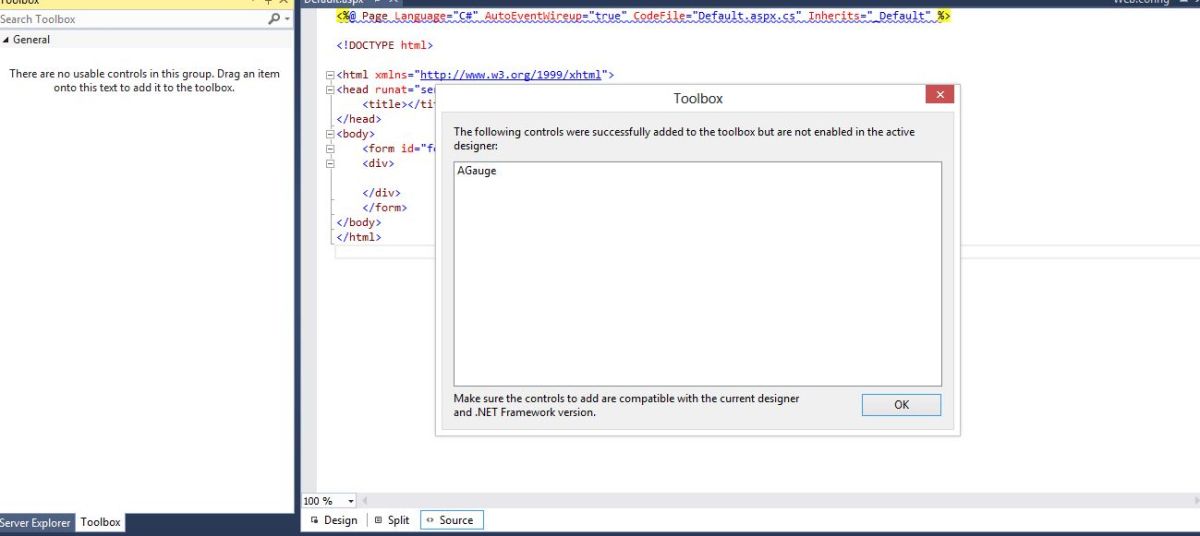Switch editor to Split view
1200x536 pixels.
pyautogui.click(x=392, y=520)
